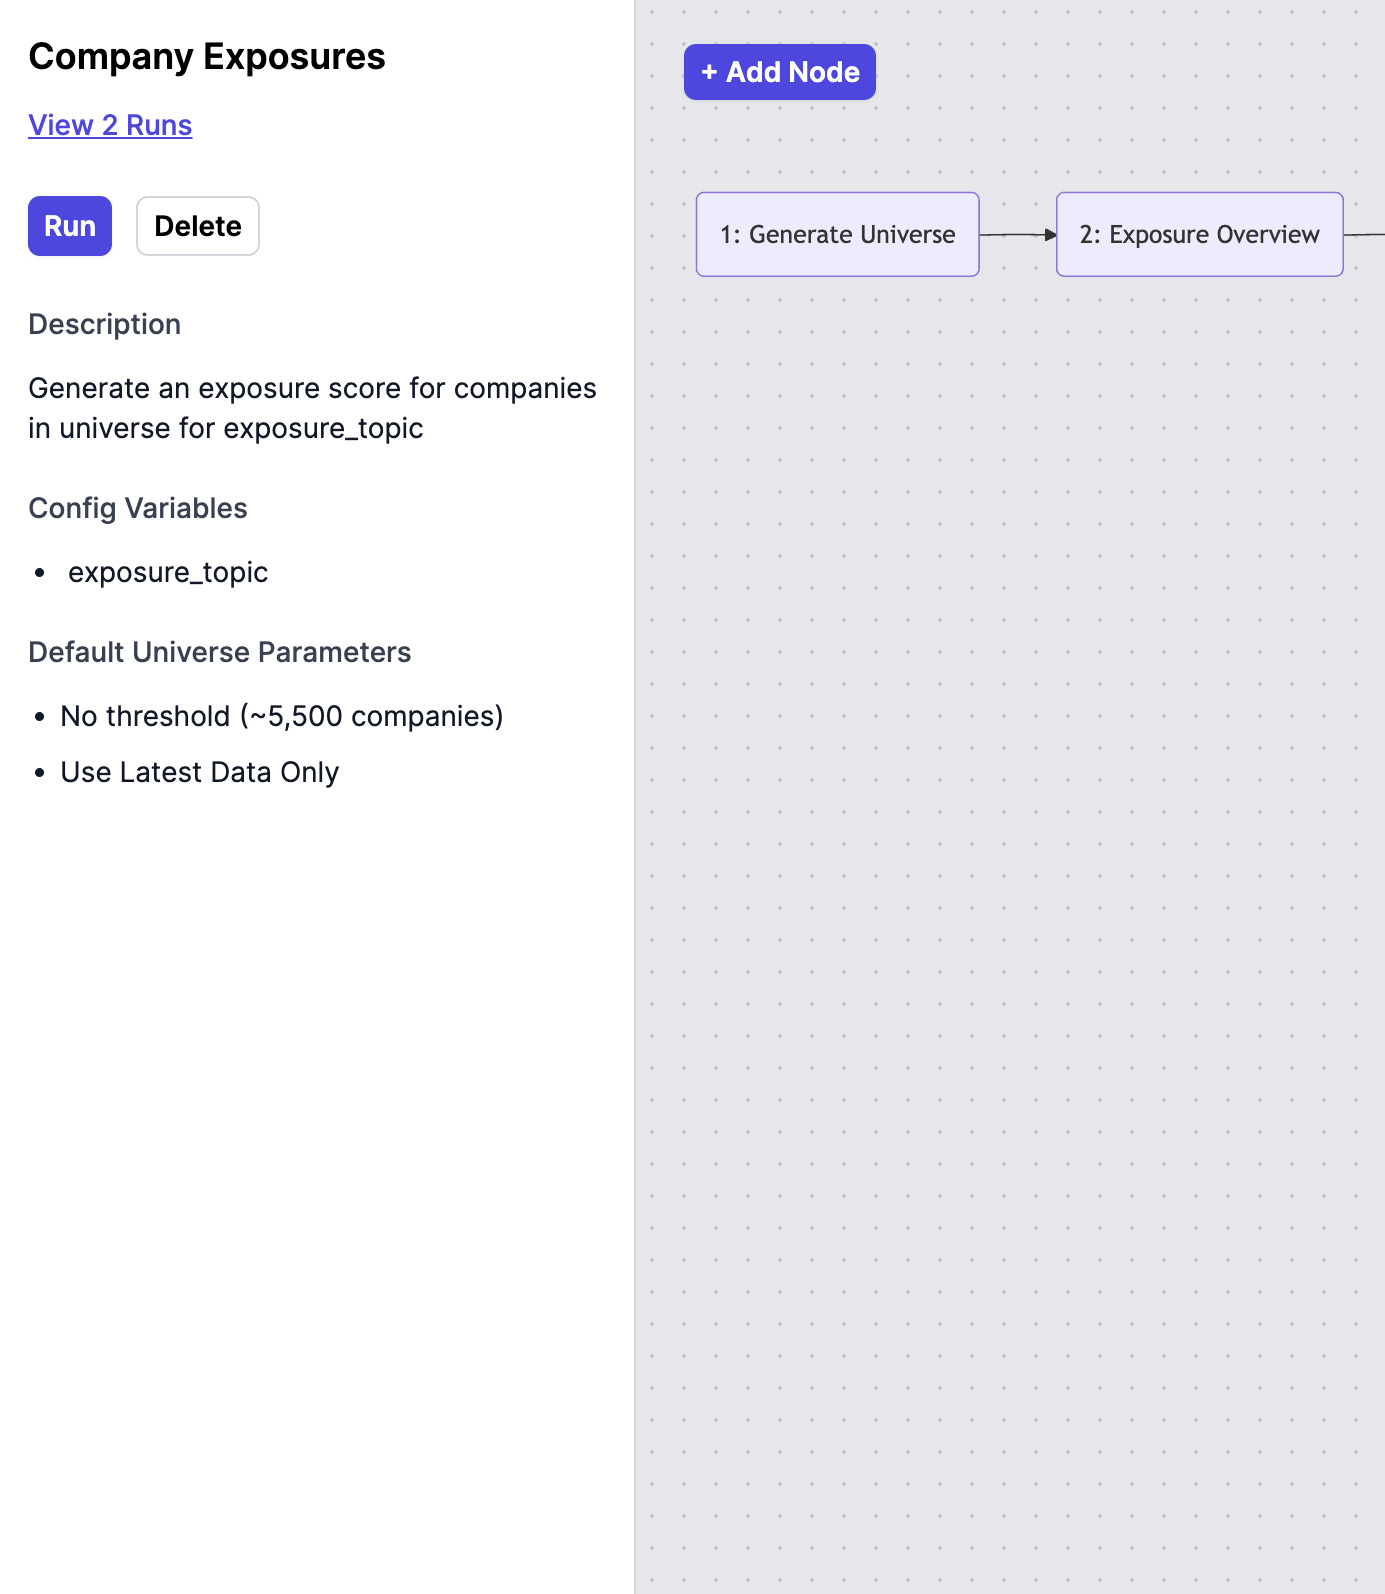This screenshot has height=1594, width=1385.
Task: Click the Use Latest Data Only item
Action: coord(200,772)
